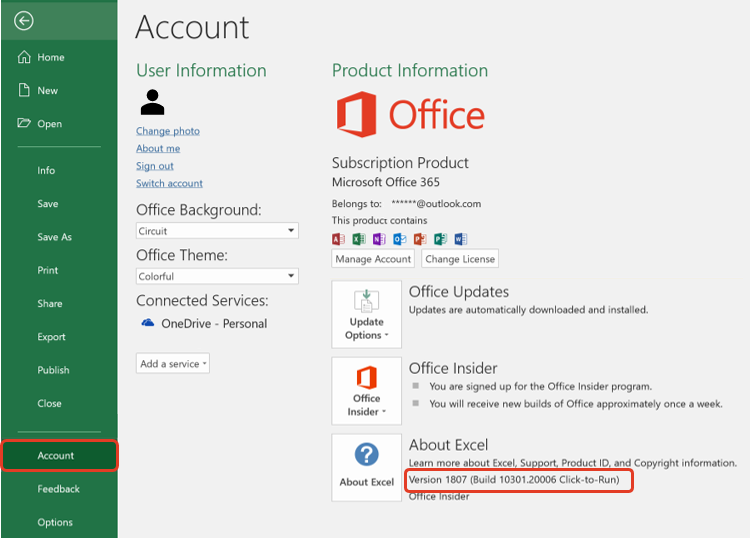Open the Feedback page
Viewport: 750px width, 538px height.
tap(59, 489)
